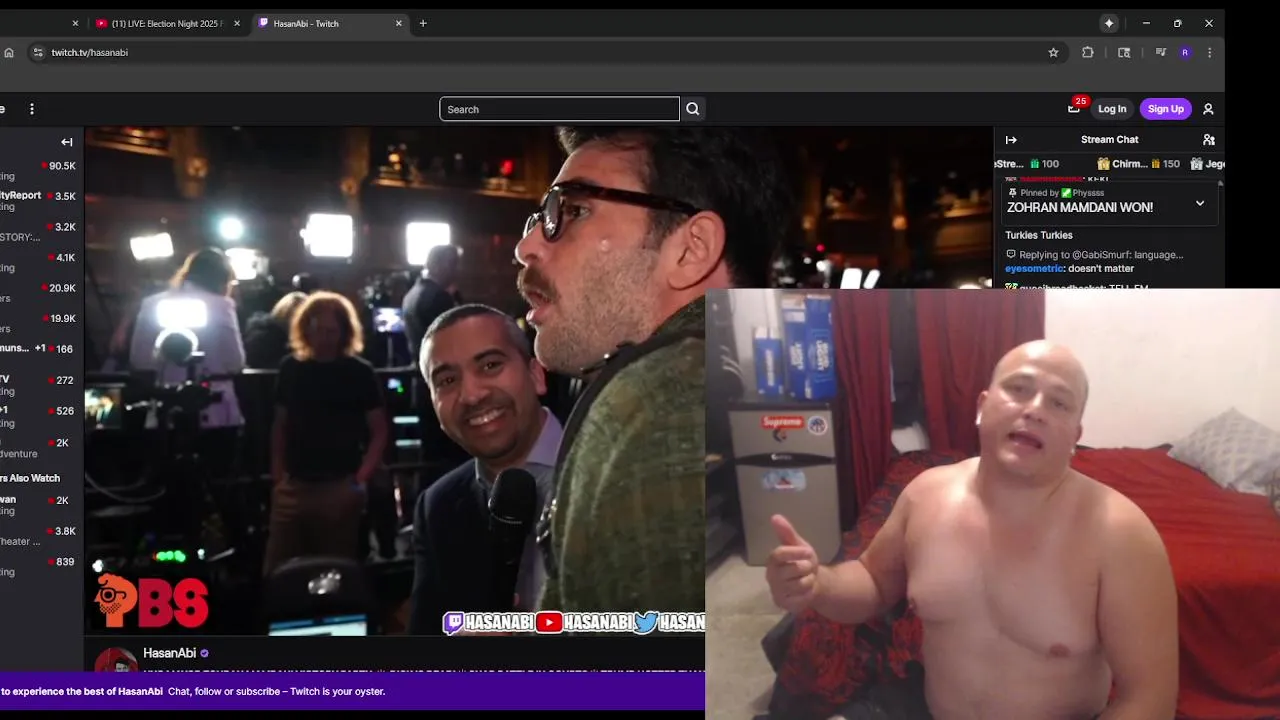The width and height of the screenshot is (1280, 720).
Task: Open the chat community users icon
Action: coord(1209,140)
